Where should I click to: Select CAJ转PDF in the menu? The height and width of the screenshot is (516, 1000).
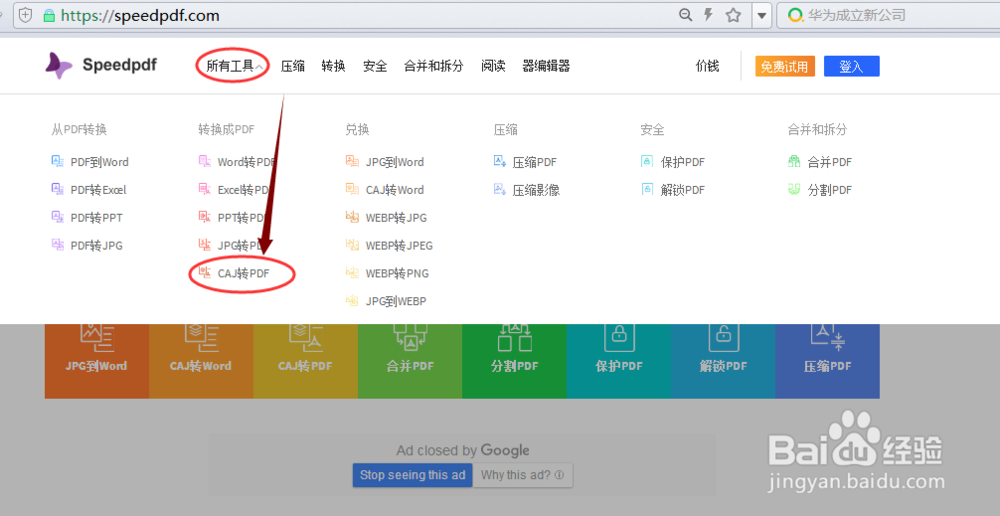tap(243, 274)
